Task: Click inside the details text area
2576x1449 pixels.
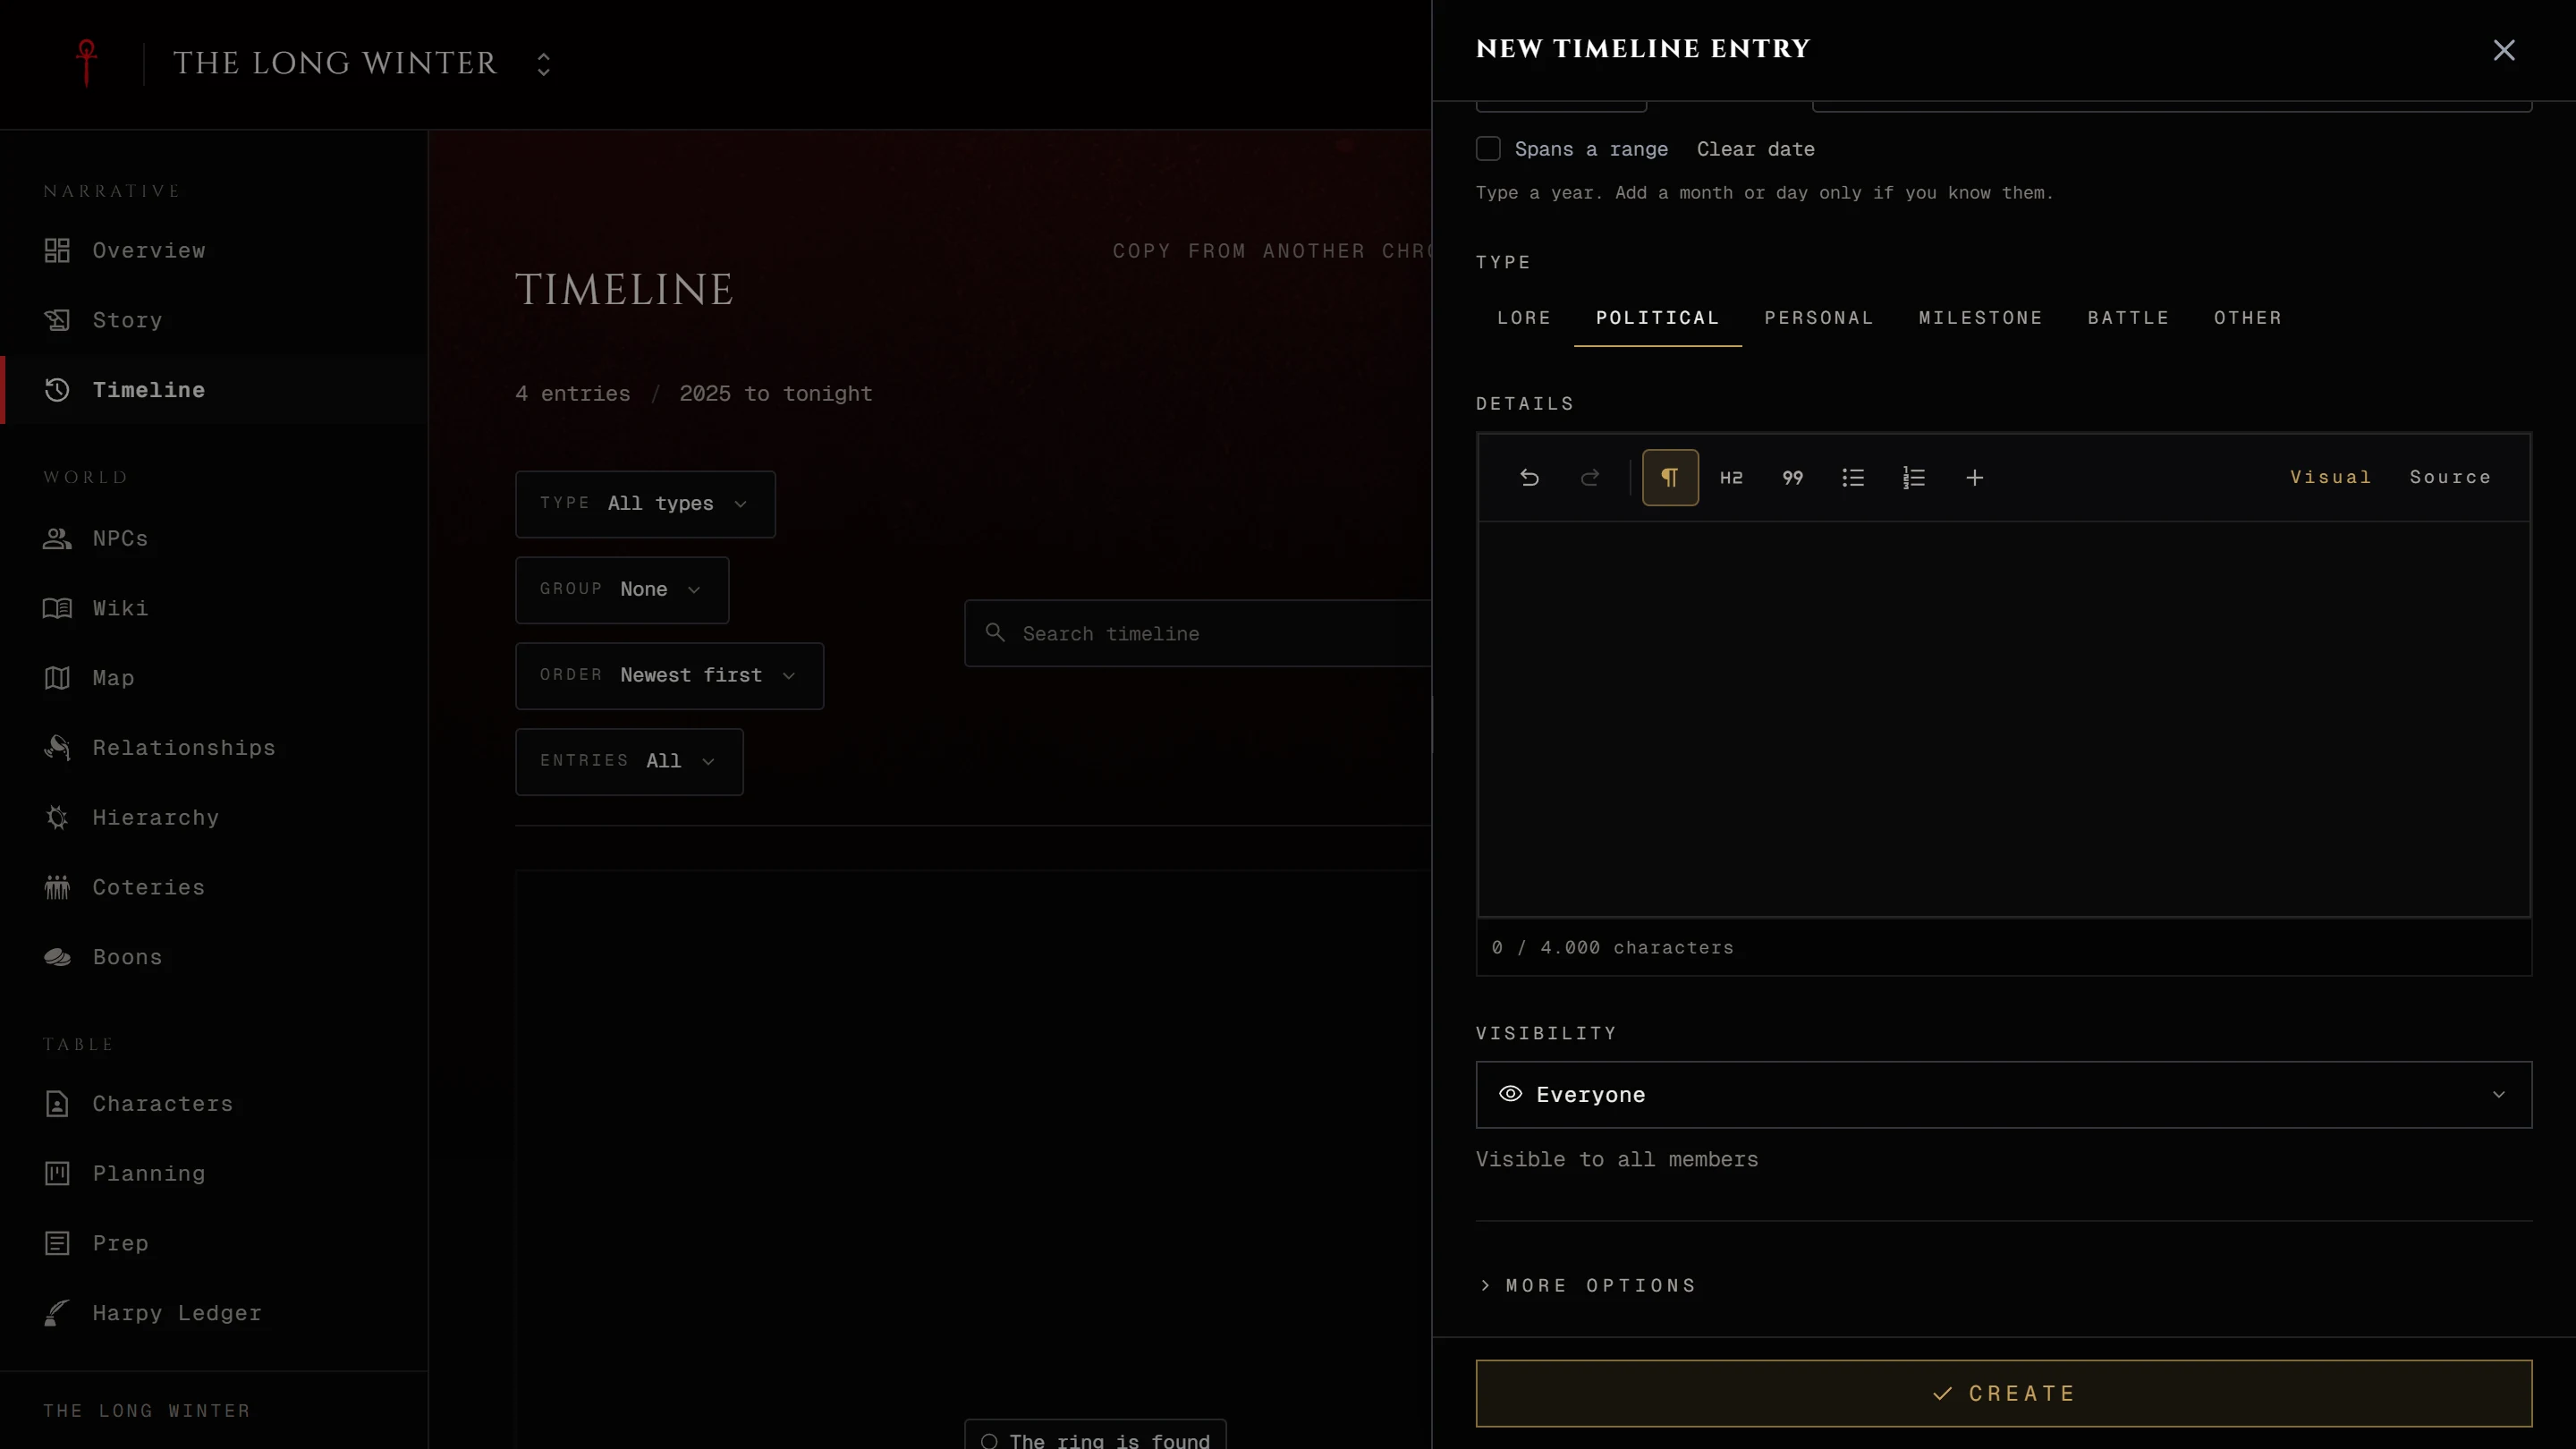Action: tap(2004, 719)
